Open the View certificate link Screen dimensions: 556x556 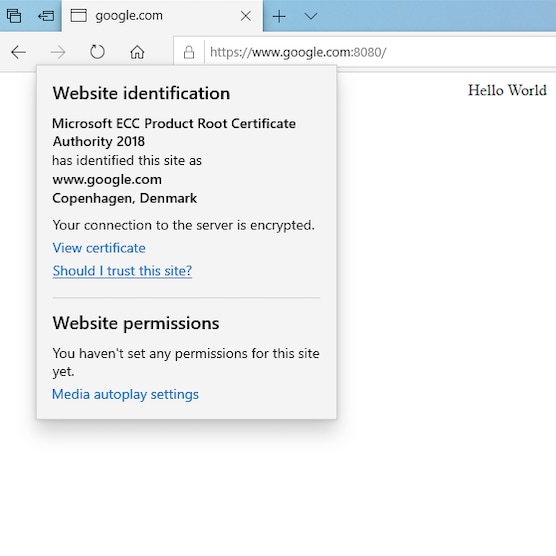click(x=99, y=248)
